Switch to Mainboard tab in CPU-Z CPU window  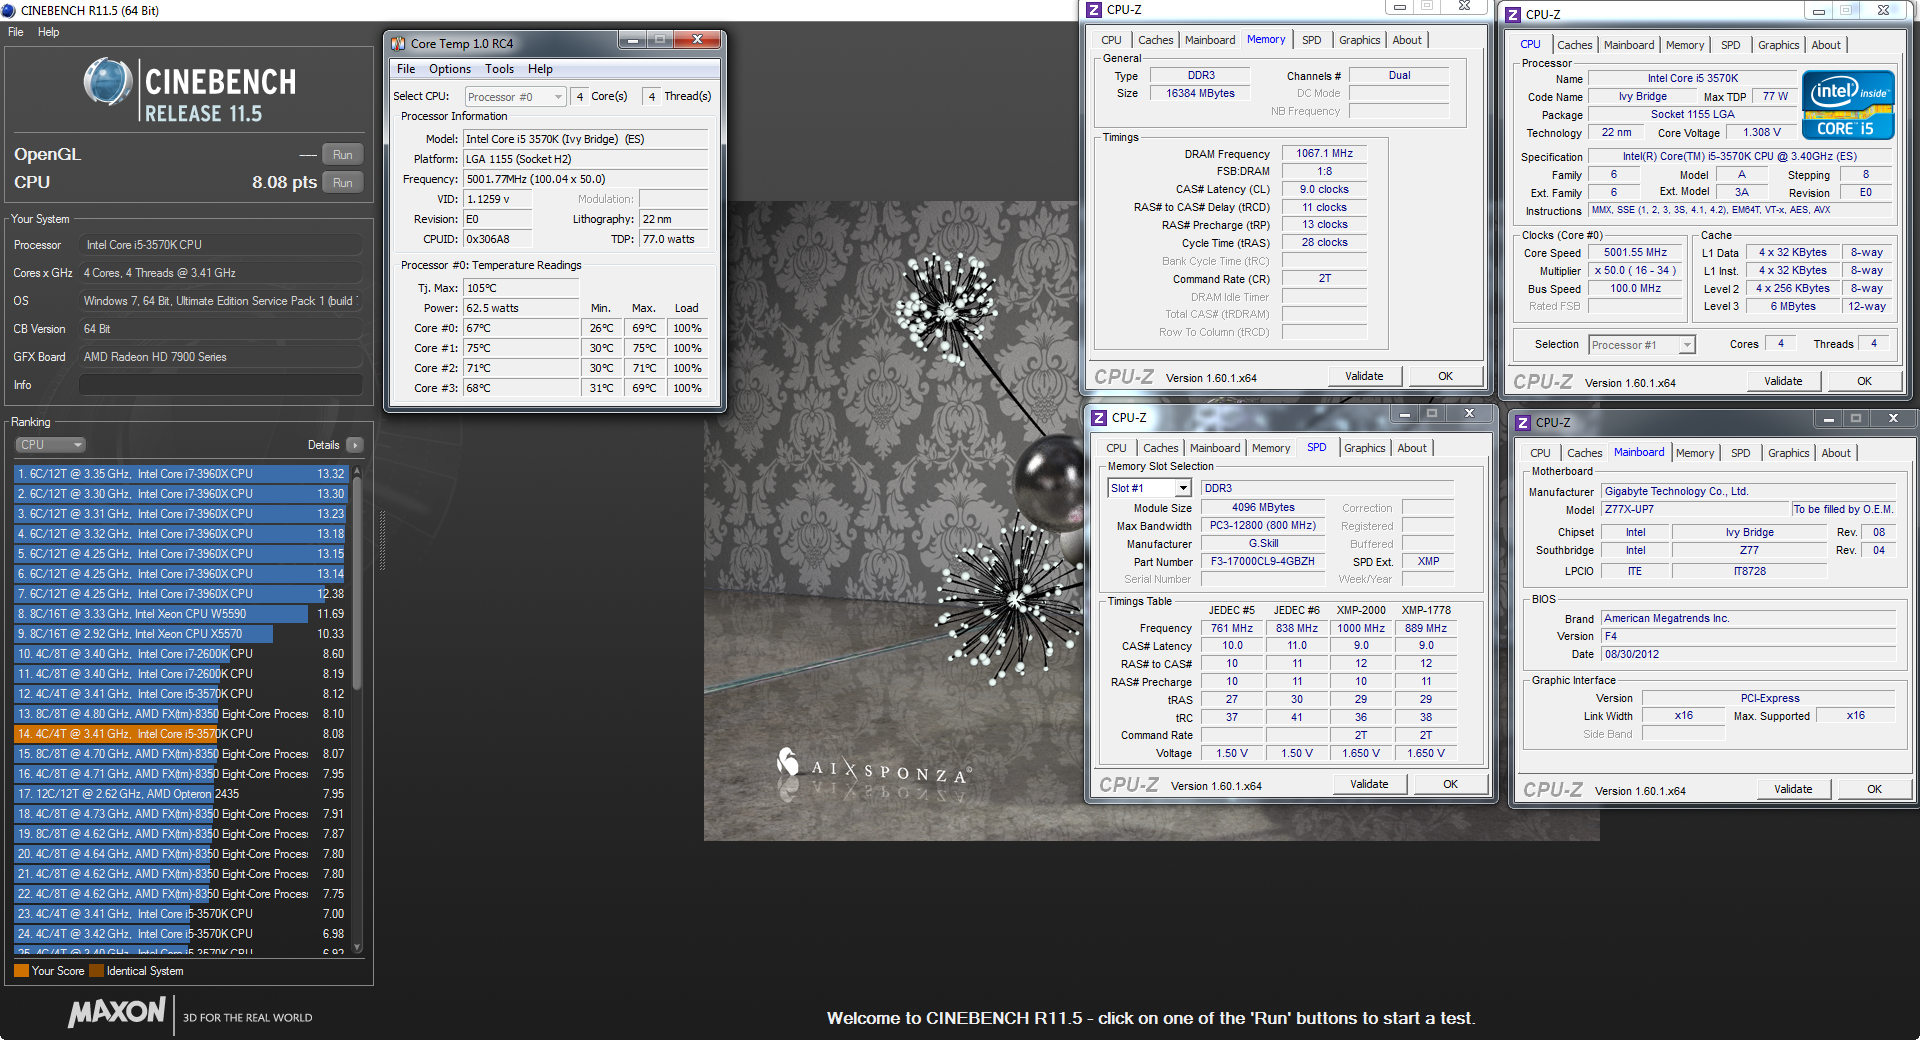click(x=1628, y=45)
